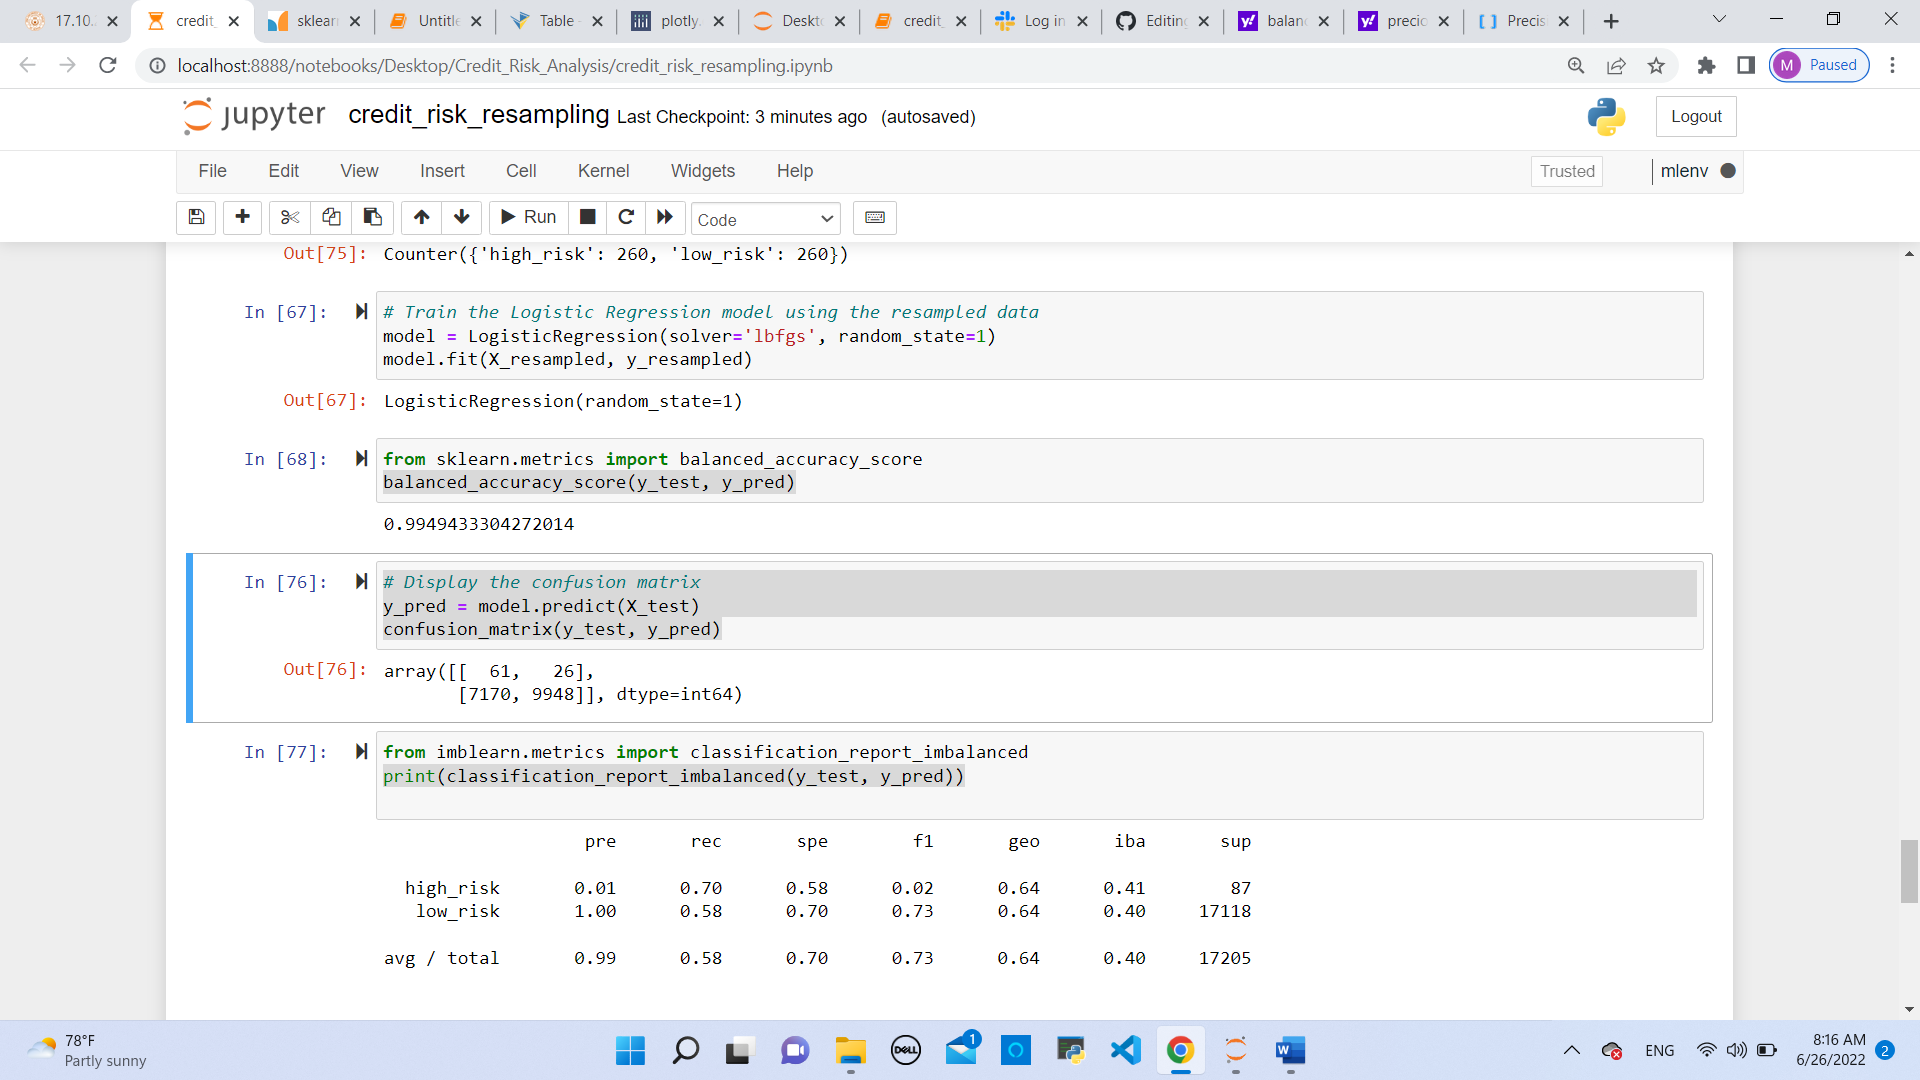Screen dimensions: 1920x1080
Task: Open the command palette keyboard icon
Action: pyautogui.click(x=874, y=218)
